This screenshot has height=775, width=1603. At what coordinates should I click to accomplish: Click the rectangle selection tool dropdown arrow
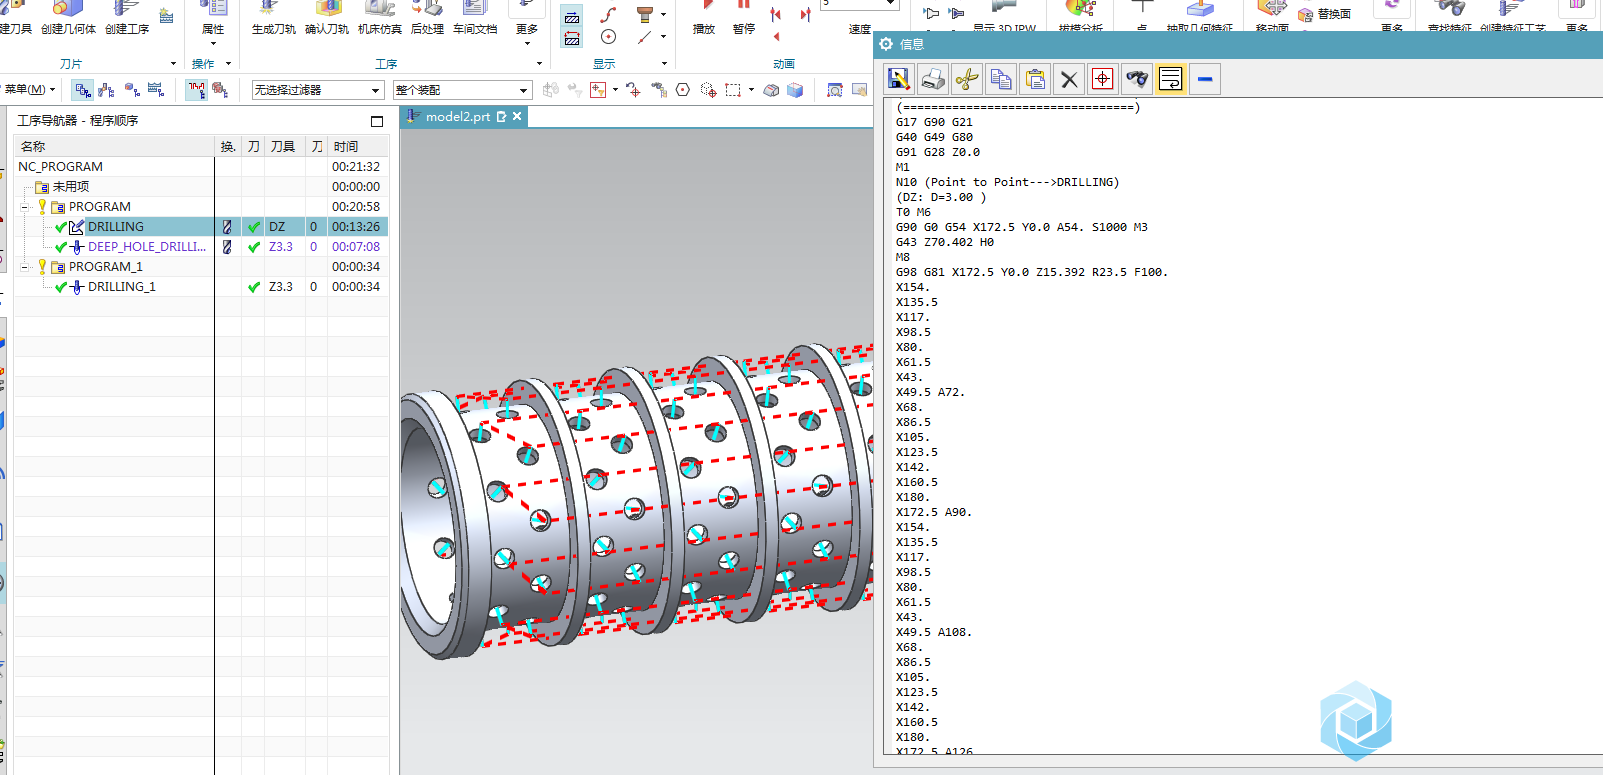pos(751,90)
